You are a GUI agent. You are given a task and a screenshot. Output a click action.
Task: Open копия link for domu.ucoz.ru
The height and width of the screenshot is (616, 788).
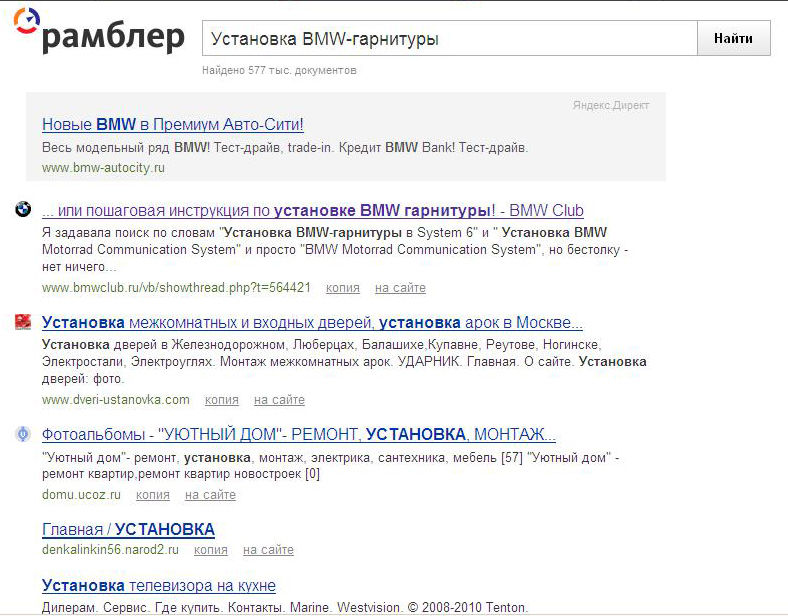[x=153, y=495]
